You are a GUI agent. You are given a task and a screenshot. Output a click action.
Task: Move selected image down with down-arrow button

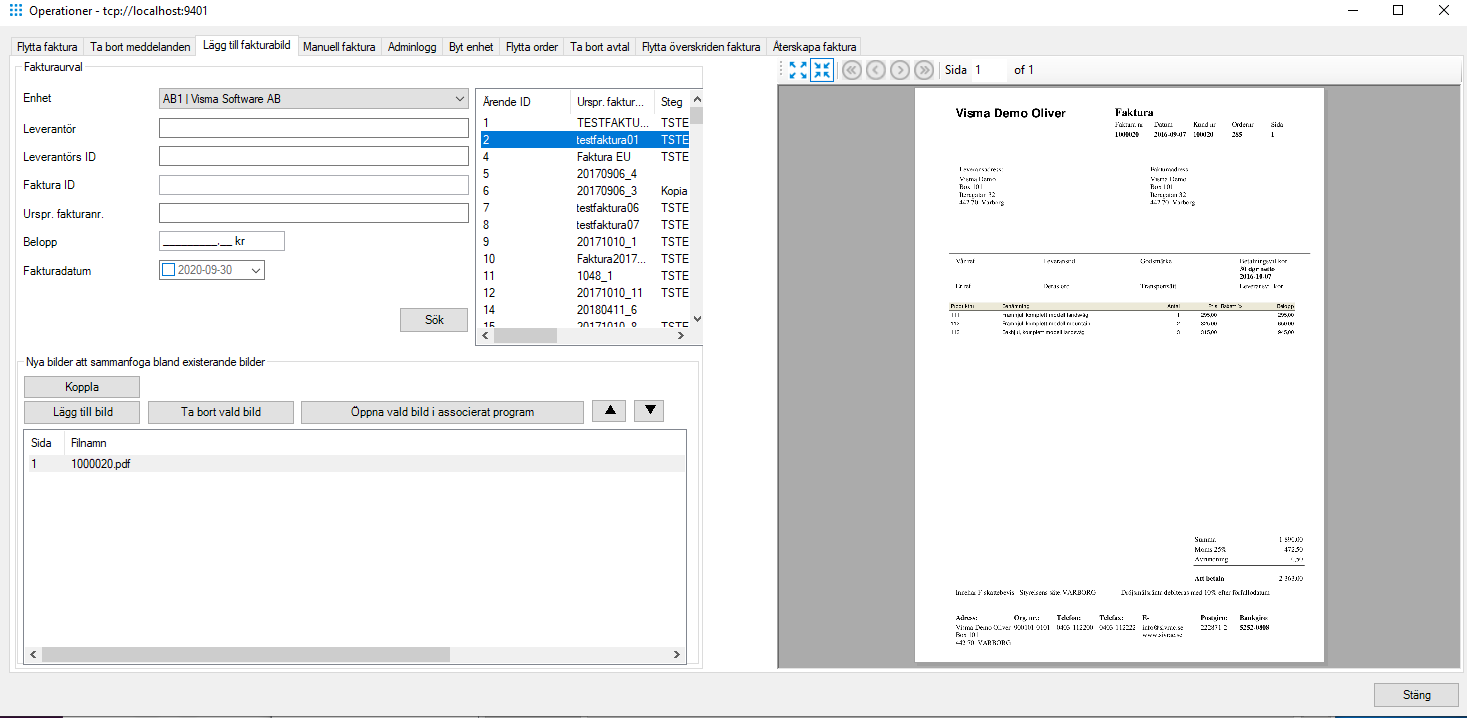pyautogui.click(x=648, y=411)
